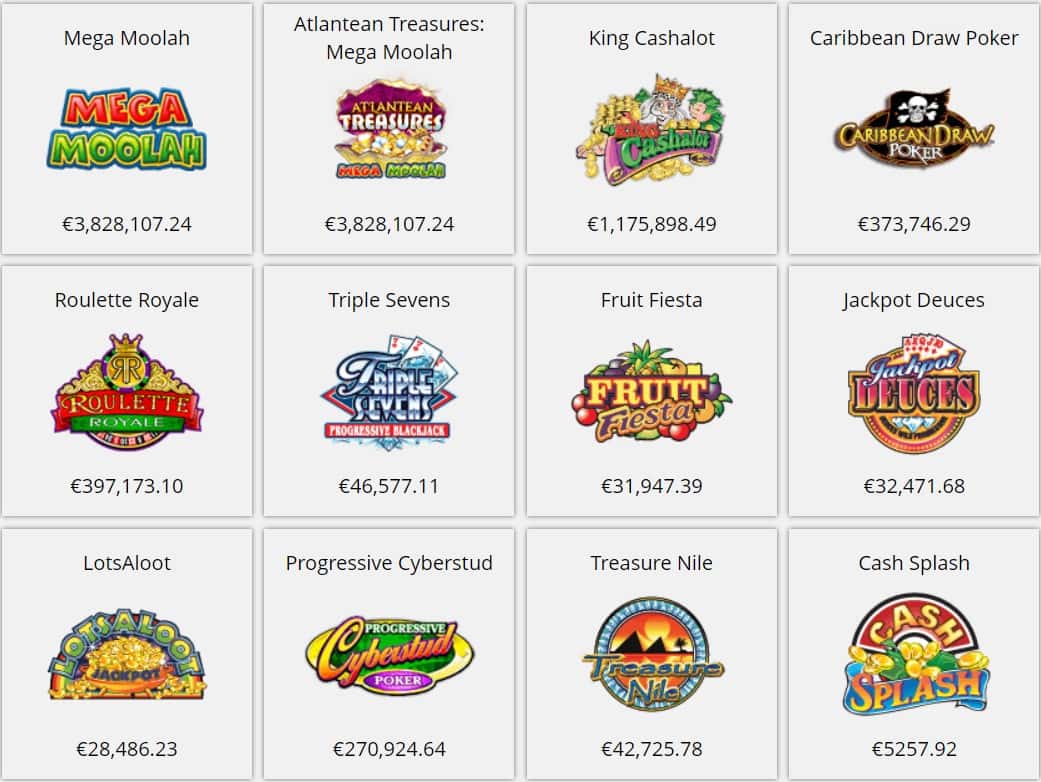Select the Atlantean Treasures logo image

[390, 130]
